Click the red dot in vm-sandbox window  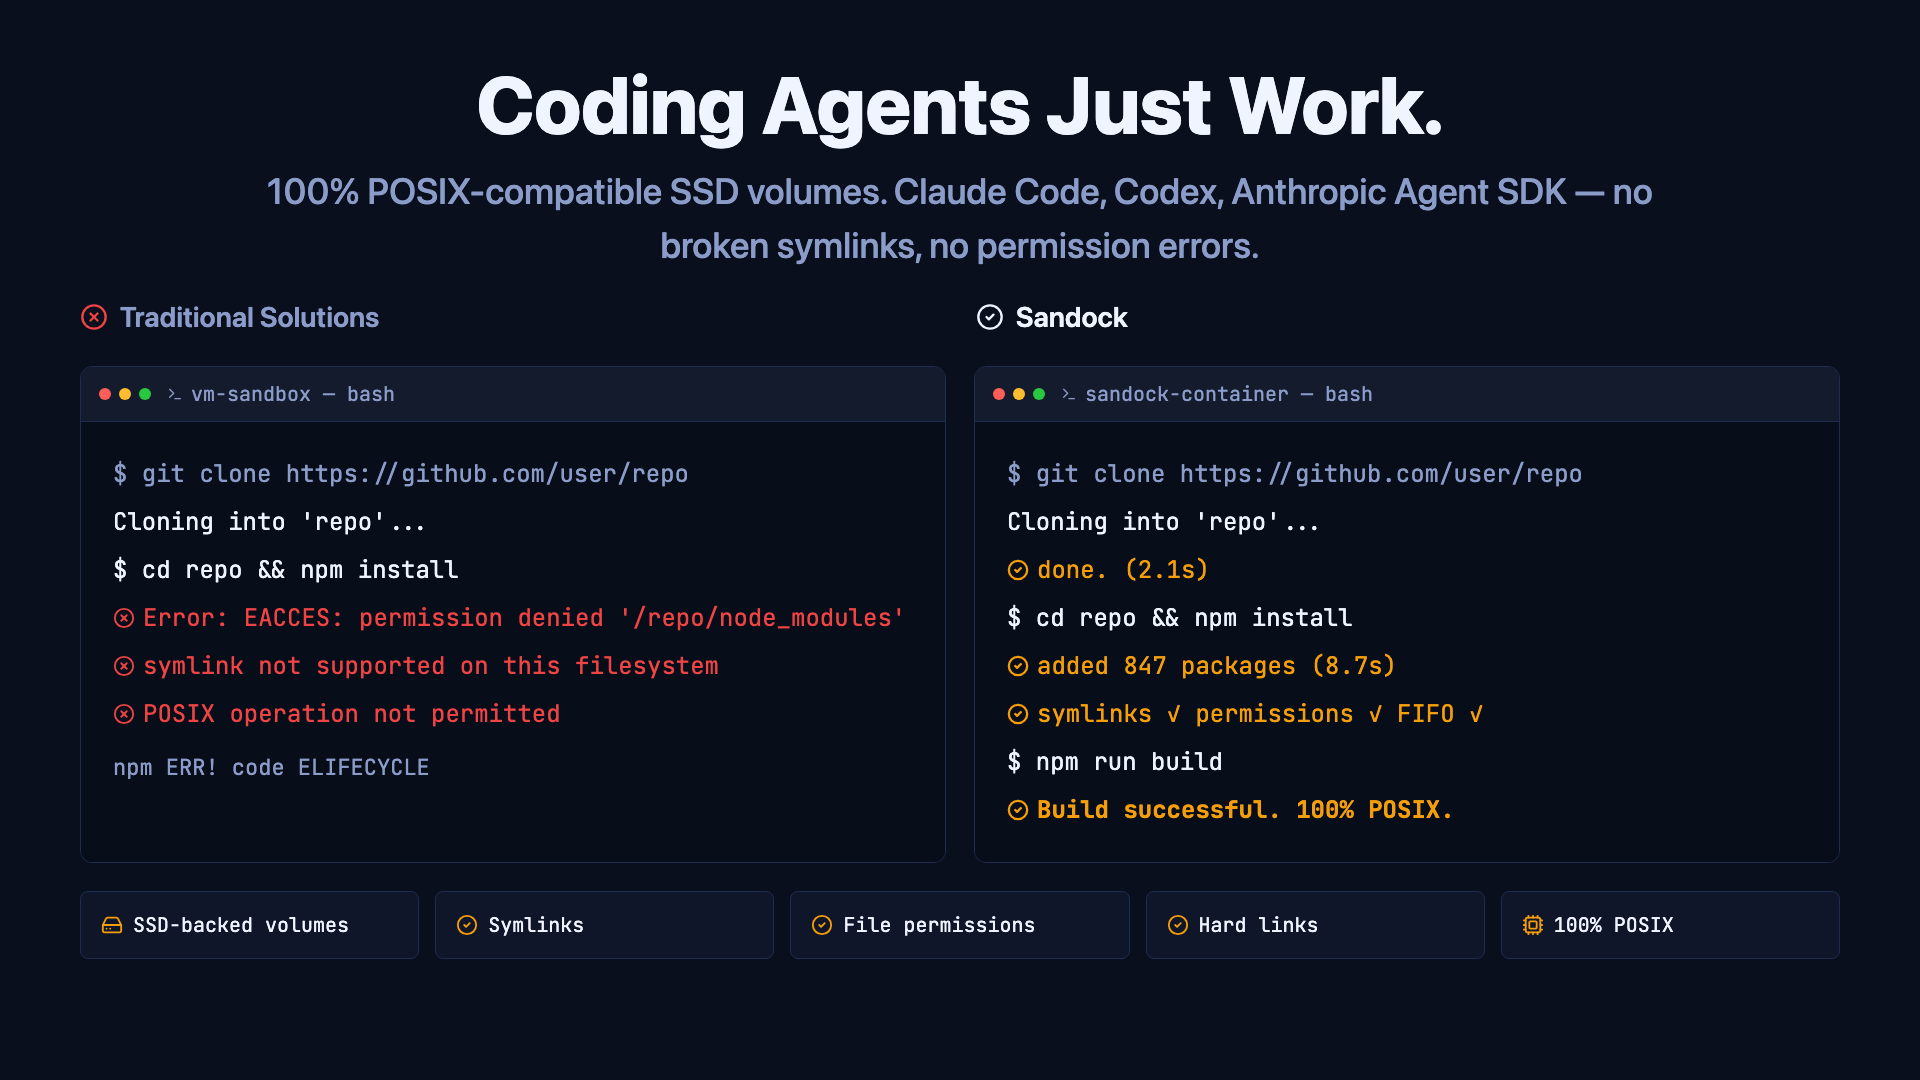point(105,394)
